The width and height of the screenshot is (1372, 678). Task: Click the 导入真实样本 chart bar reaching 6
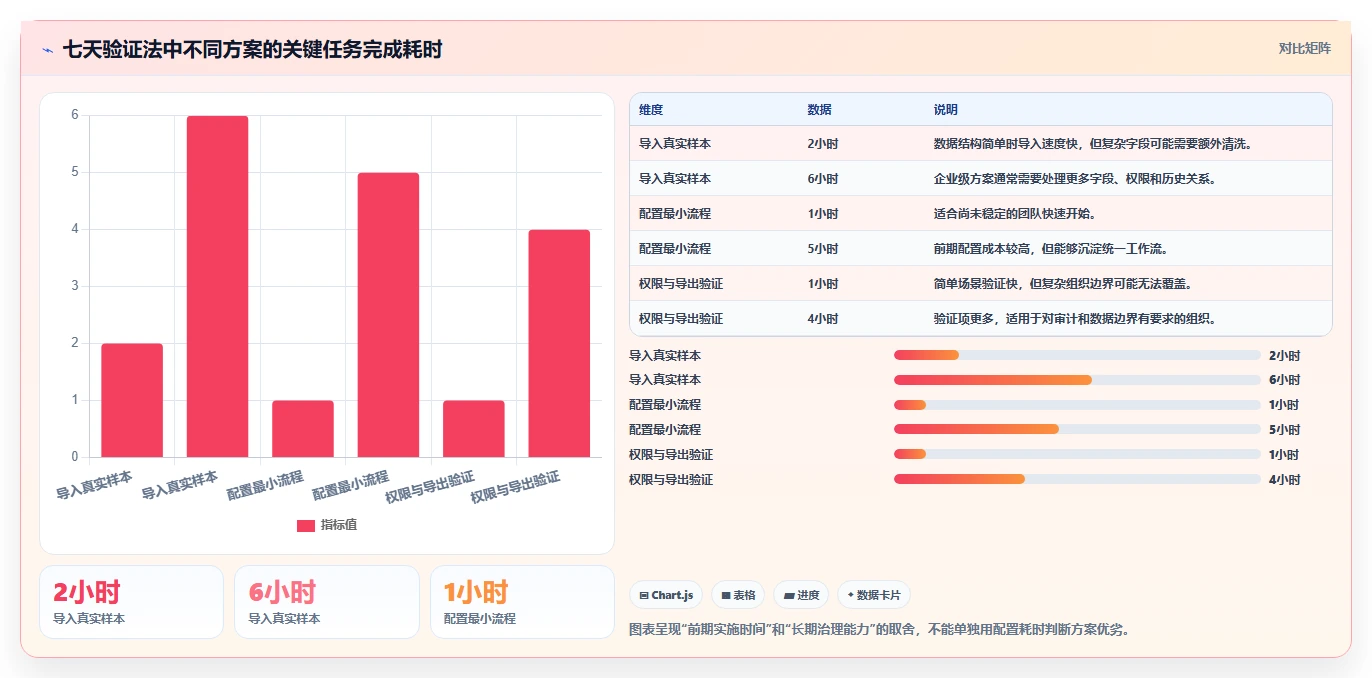pos(217,286)
